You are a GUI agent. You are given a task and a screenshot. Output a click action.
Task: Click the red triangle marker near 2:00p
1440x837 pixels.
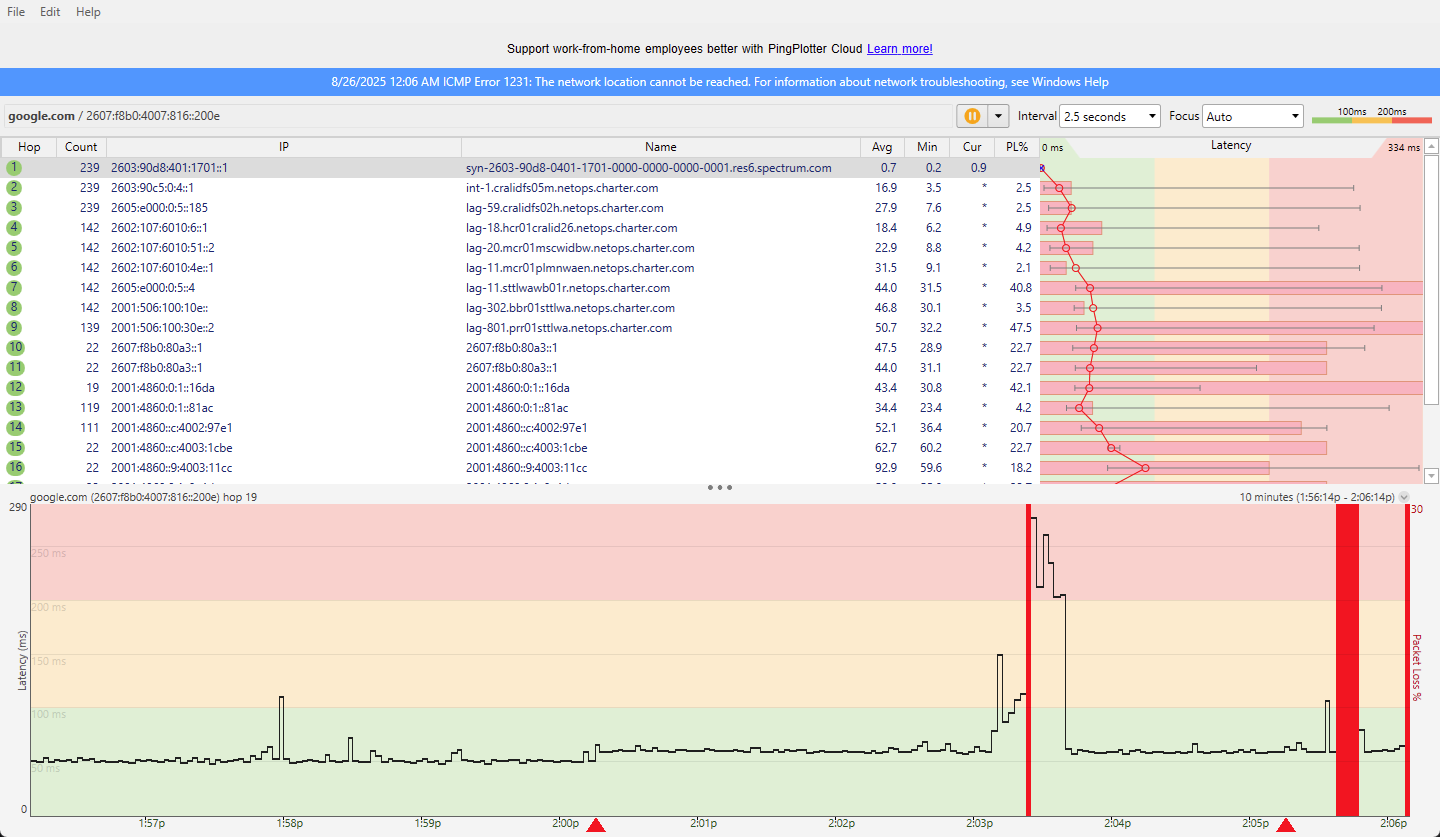(596, 825)
